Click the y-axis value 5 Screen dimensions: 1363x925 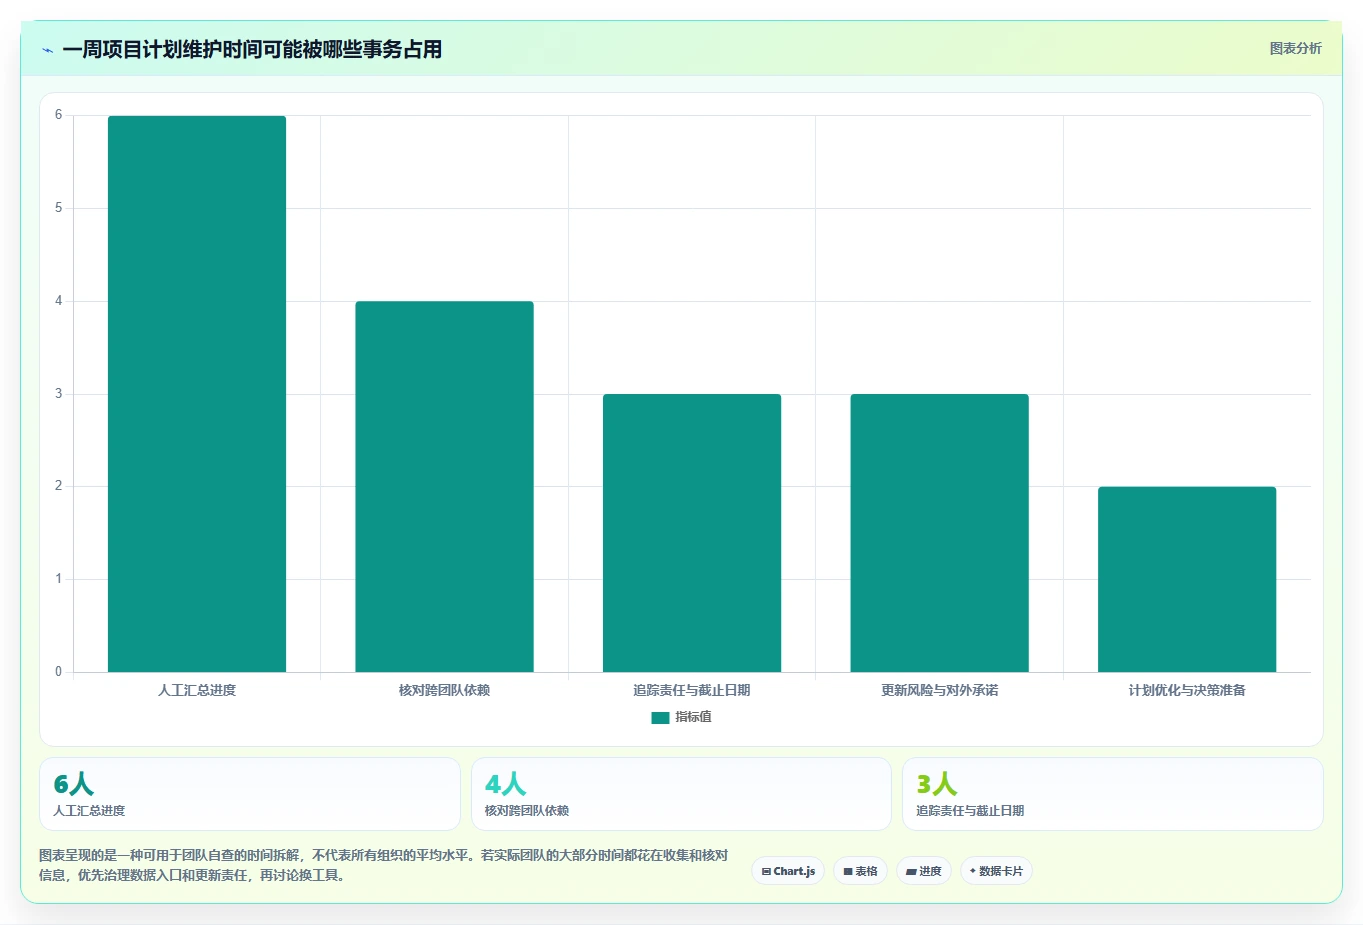(58, 208)
